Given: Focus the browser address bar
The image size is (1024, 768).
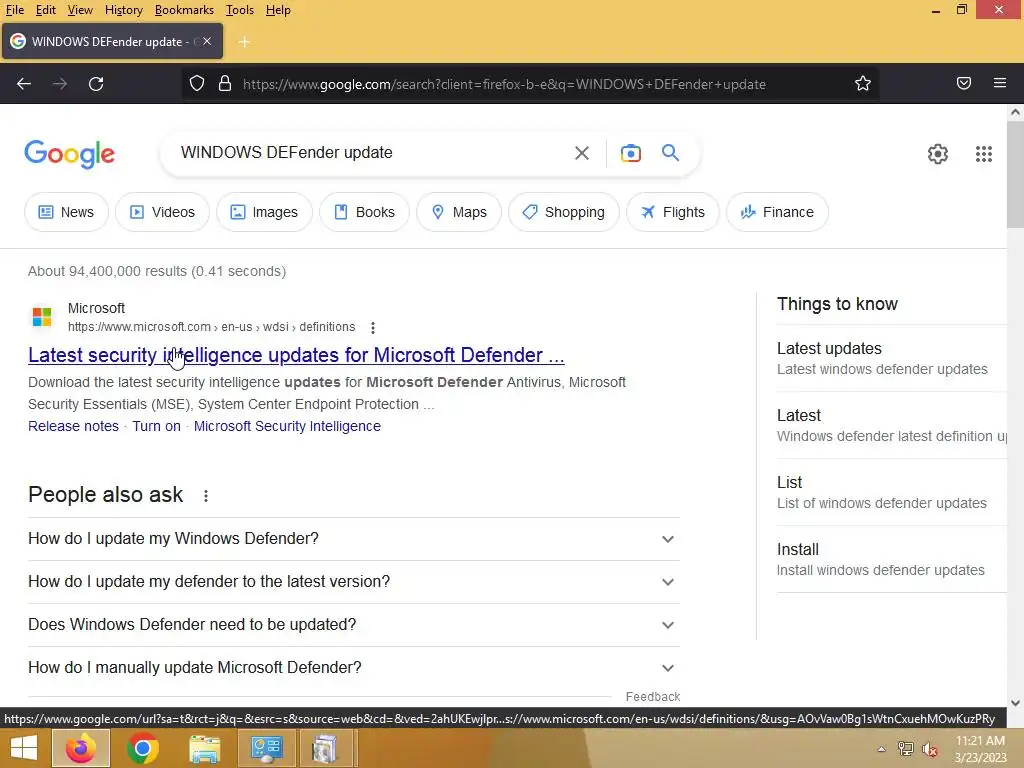Looking at the screenshot, I should (503, 84).
